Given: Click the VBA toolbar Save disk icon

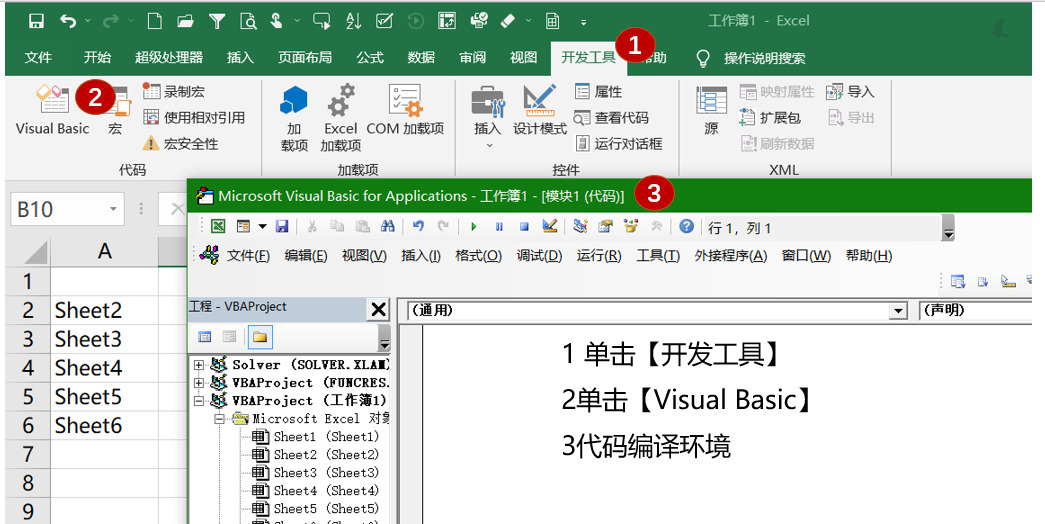Looking at the screenshot, I should [282, 227].
